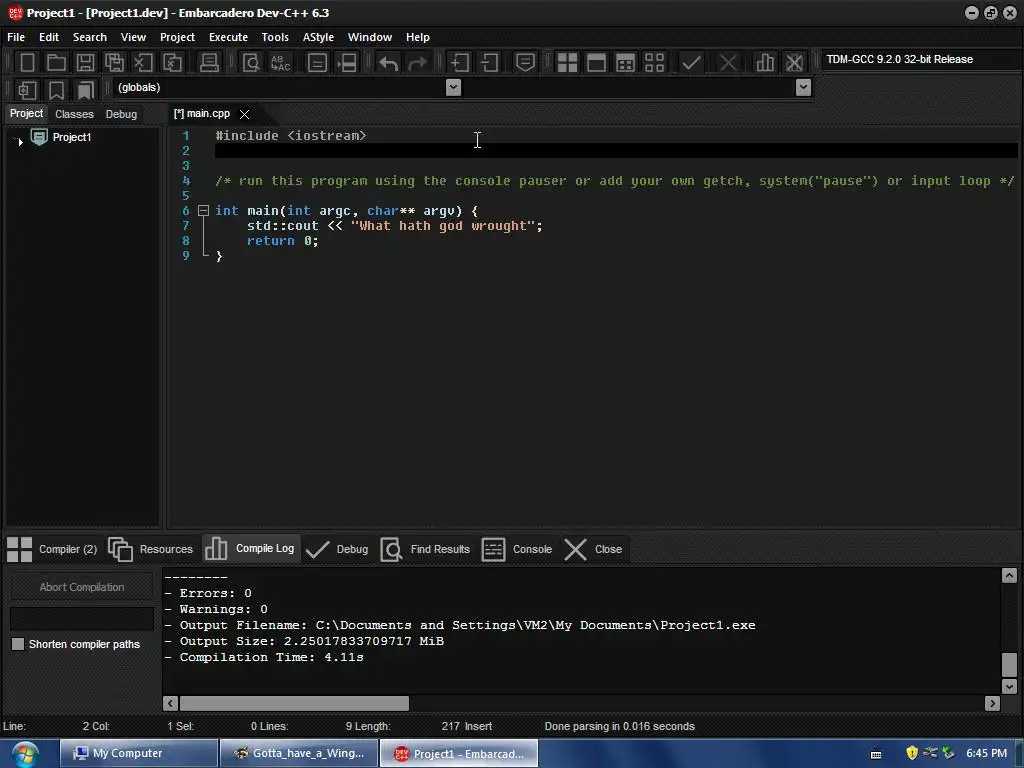Image resolution: width=1024 pixels, height=768 pixels.
Task: Open the Console bottom tab
Action: click(517, 549)
